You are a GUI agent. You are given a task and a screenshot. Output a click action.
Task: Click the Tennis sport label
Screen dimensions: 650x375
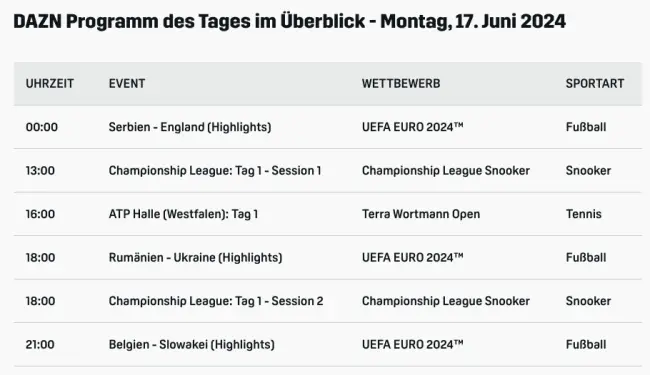click(x=584, y=214)
